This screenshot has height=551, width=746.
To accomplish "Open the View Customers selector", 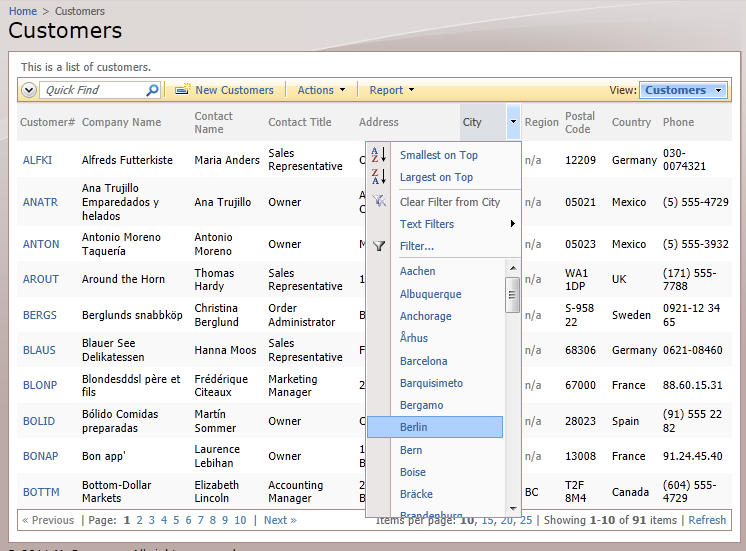I will click(683, 90).
